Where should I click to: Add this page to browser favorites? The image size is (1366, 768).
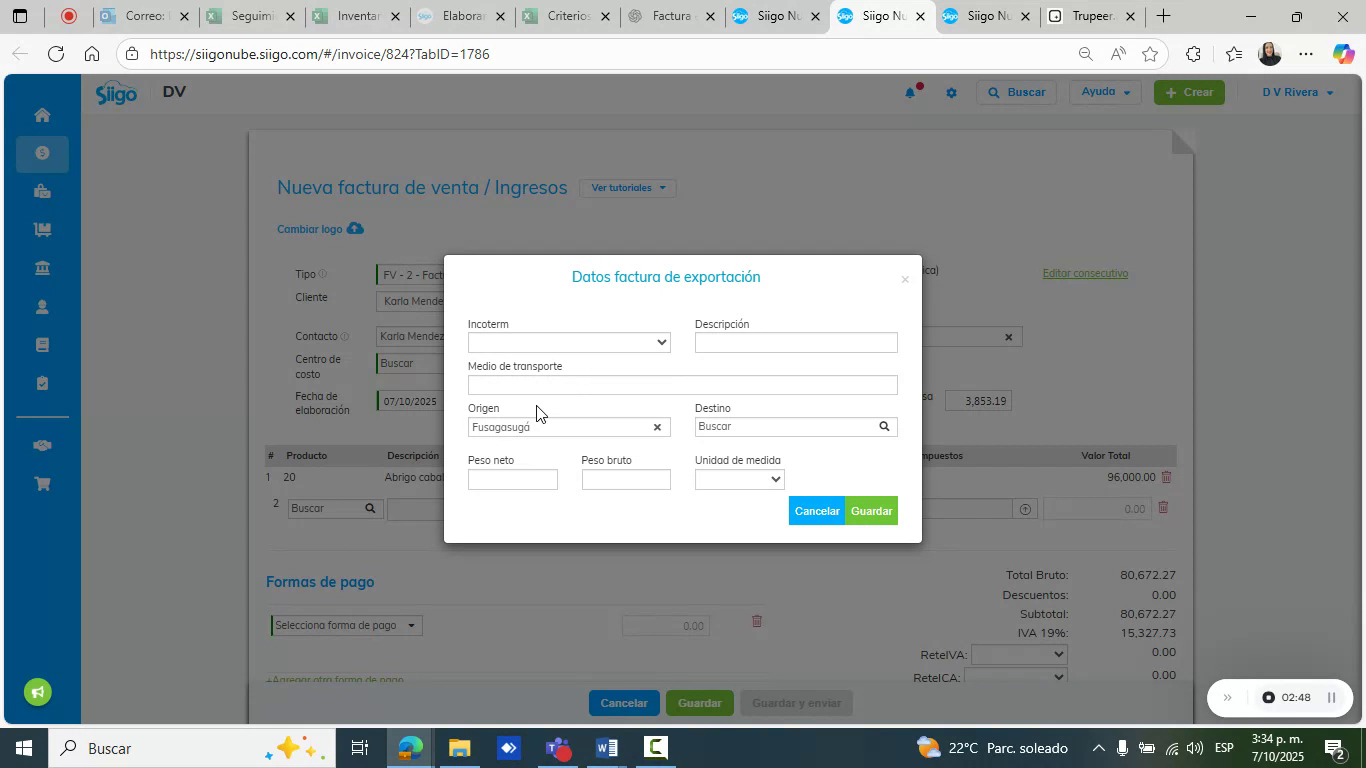tap(1150, 54)
